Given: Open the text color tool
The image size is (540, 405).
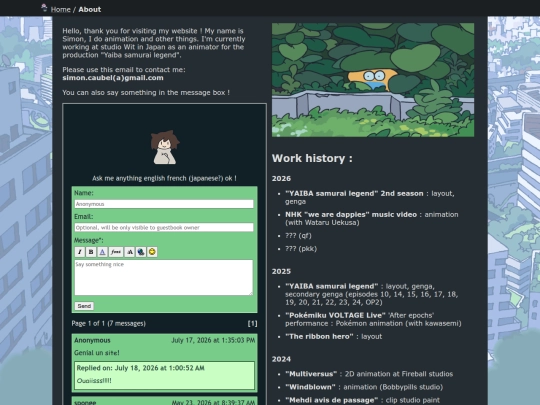Looking at the screenshot, I should tap(102, 252).
